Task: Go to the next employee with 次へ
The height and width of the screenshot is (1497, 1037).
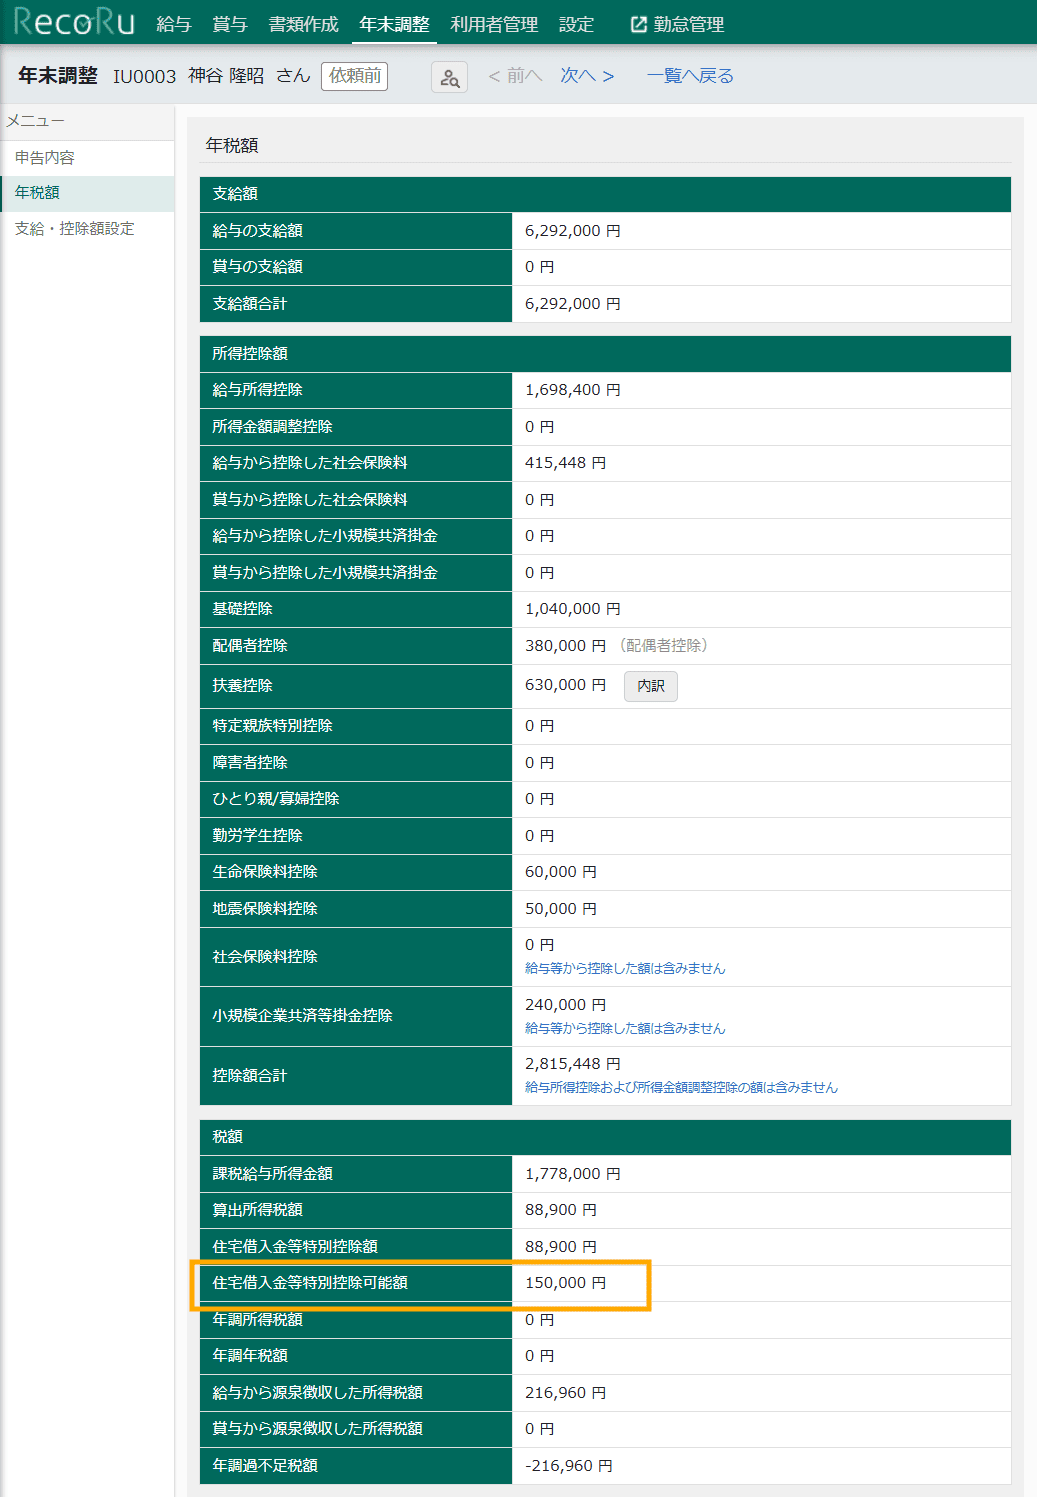Action: (x=587, y=76)
